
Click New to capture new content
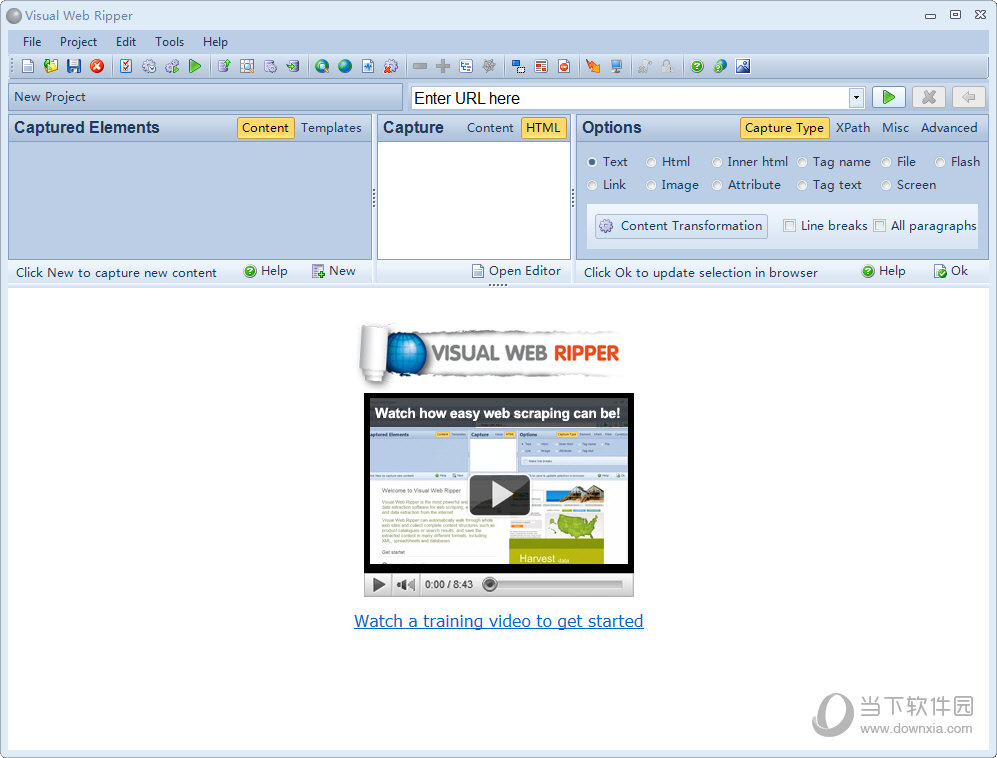(334, 272)
